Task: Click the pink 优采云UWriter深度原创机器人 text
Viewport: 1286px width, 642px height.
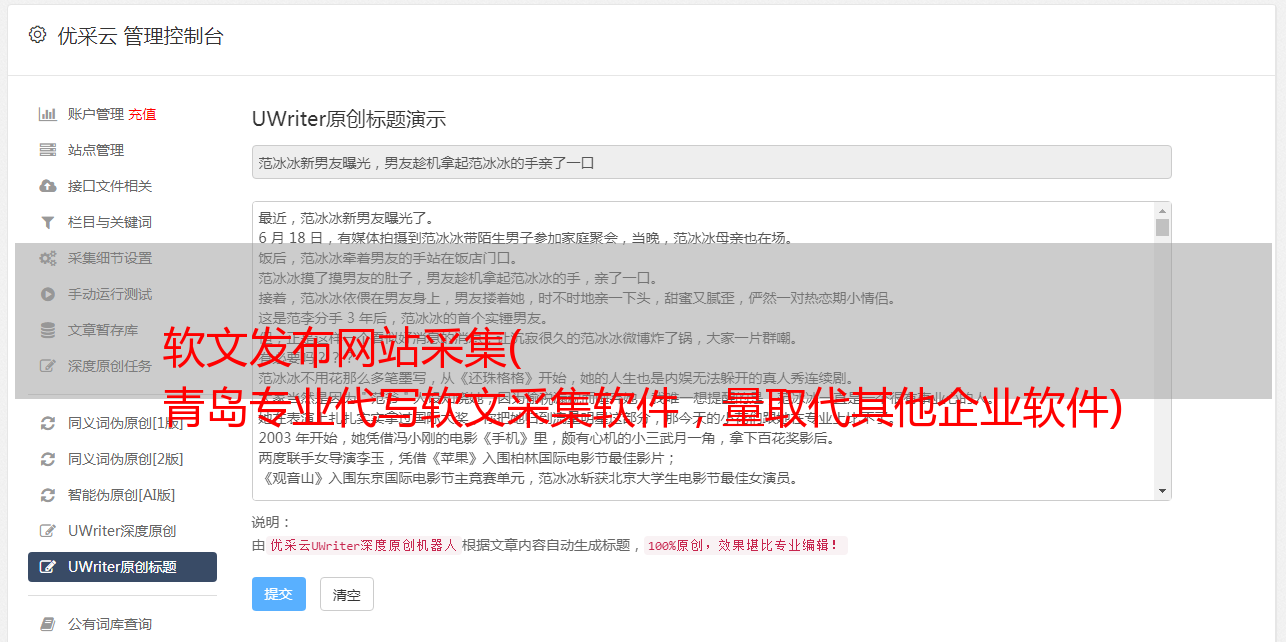Action: coord(364,546)
